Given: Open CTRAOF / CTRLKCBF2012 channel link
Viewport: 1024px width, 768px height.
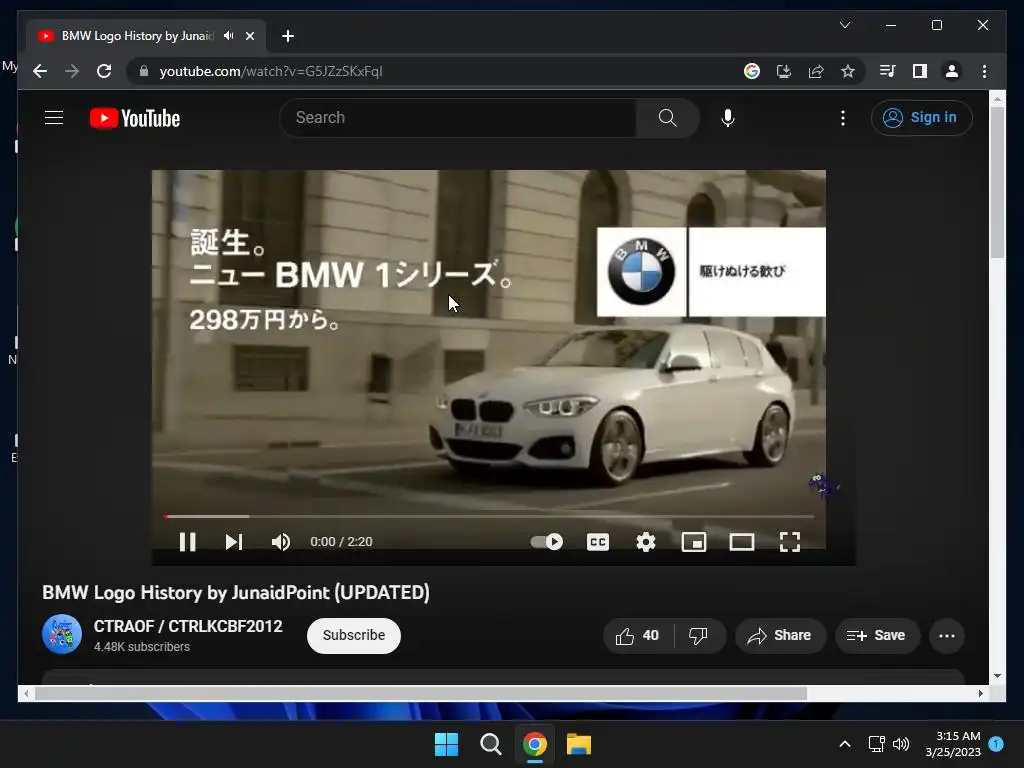Looking at the screenshot, I should tap(188, 626).
